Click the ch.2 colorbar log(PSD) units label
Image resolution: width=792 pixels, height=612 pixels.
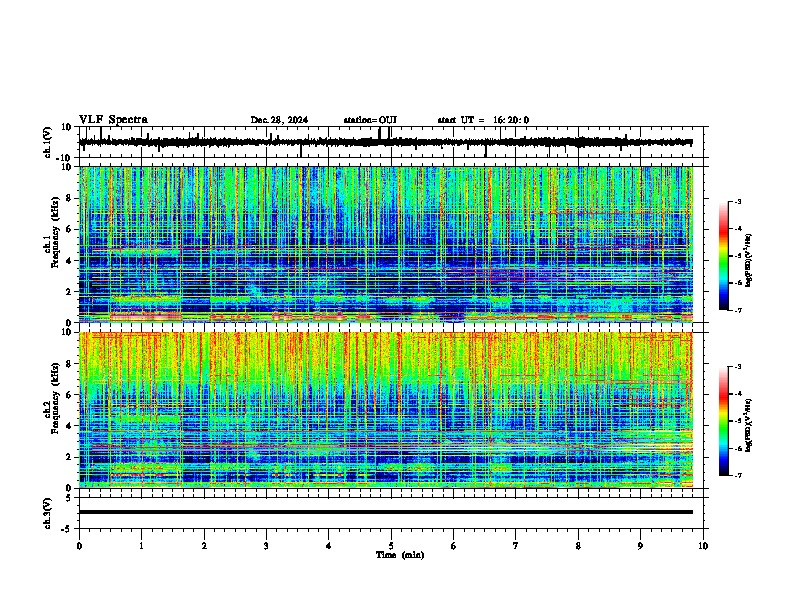point(749,425)
